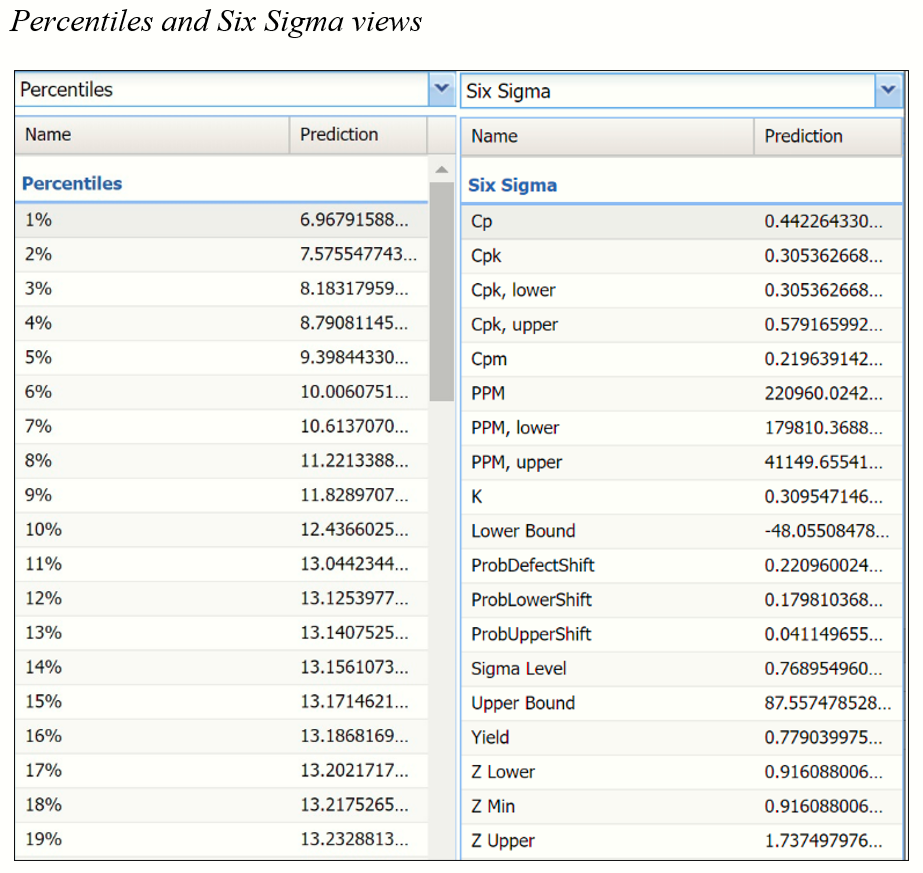Click the Six Sigma dropdown arrow
Viewport: 923px width, 873px height.
[888, 89]
